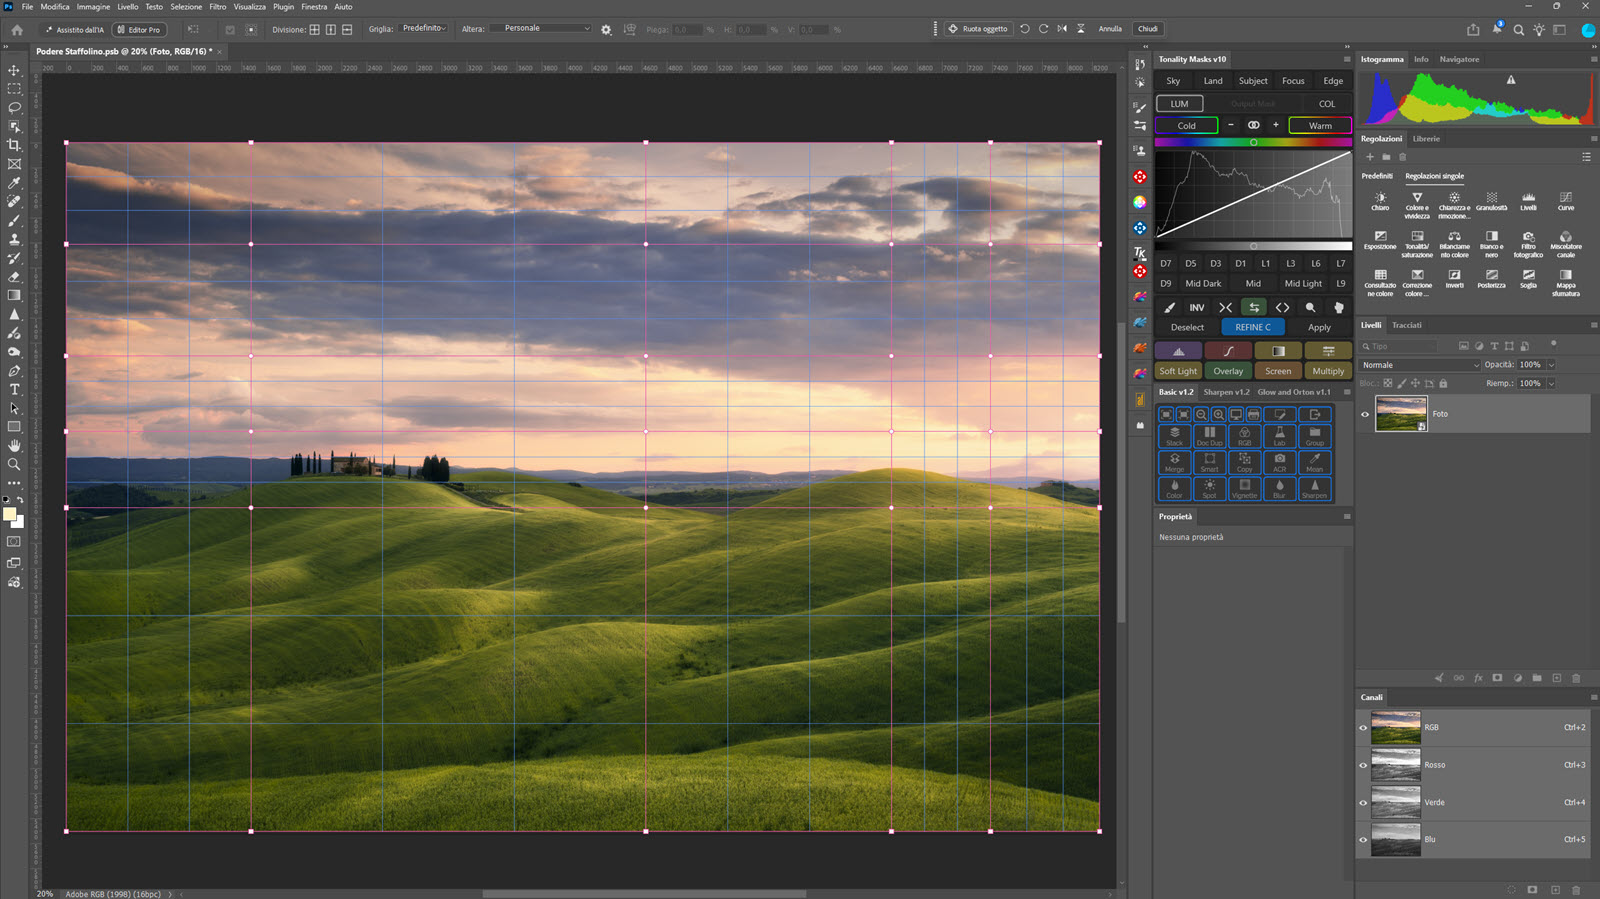The width and height of the screenshot is (1600, 899).
Task: Switch to the Tracciati tab
Action: click(1407, 325)
